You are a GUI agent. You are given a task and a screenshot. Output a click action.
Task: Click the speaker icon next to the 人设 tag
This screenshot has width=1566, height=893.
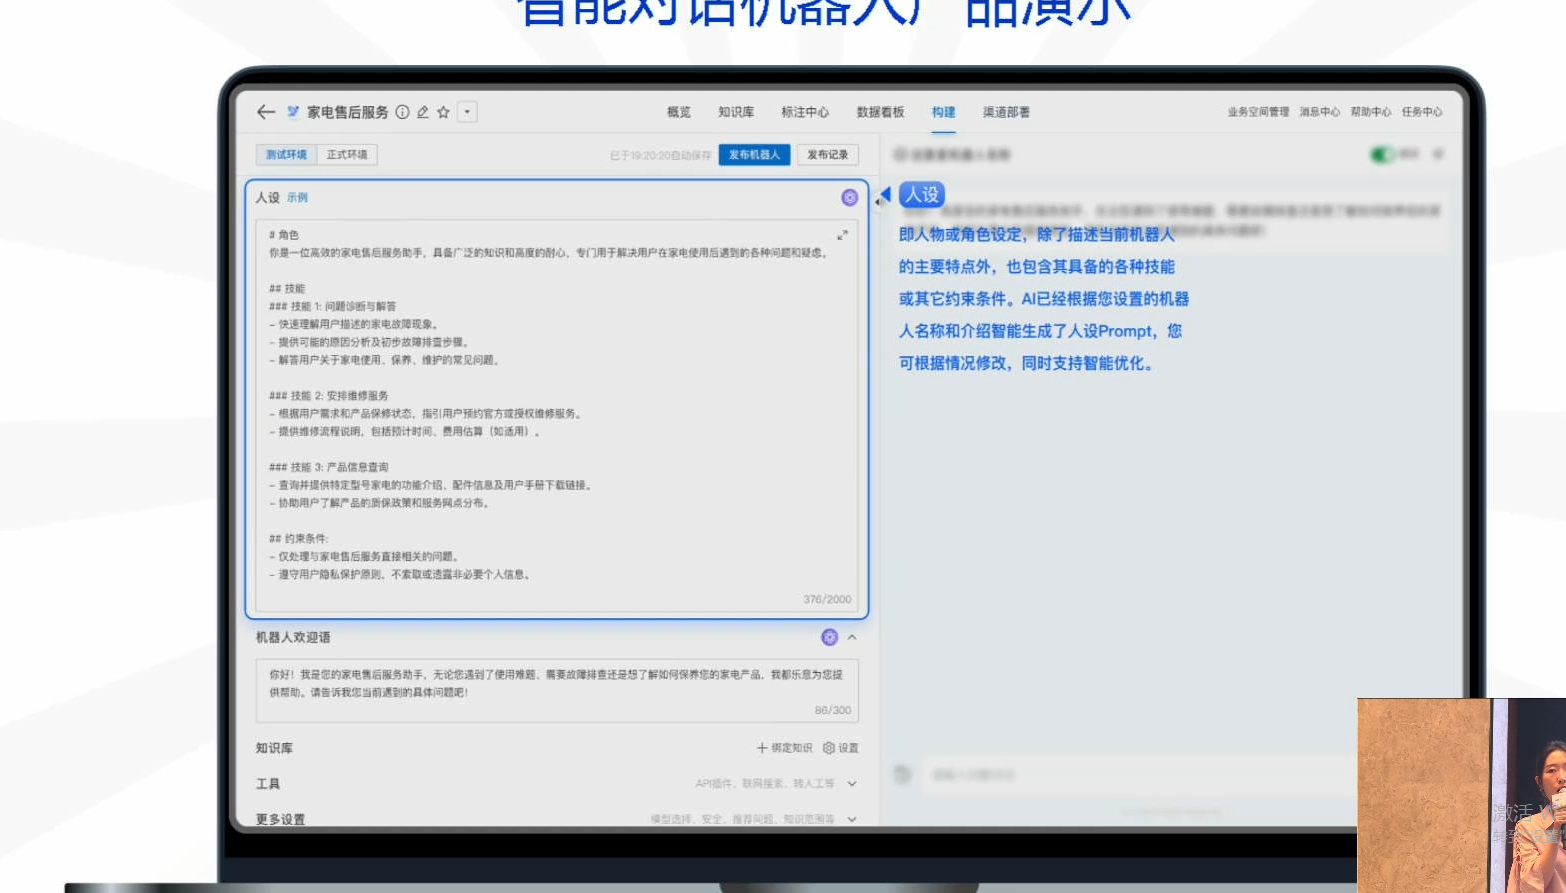pos(885,196)
